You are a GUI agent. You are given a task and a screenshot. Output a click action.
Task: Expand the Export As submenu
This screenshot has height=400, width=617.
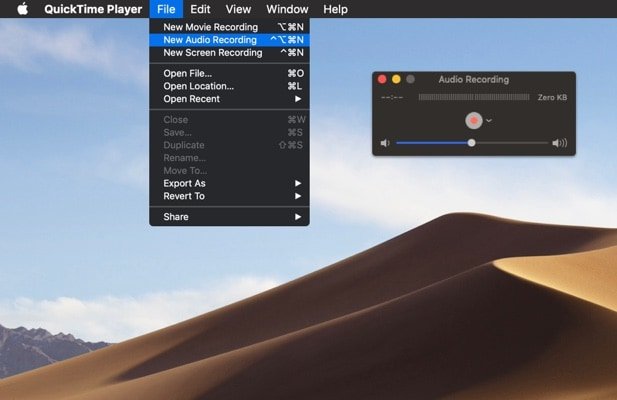click(229, 183)
